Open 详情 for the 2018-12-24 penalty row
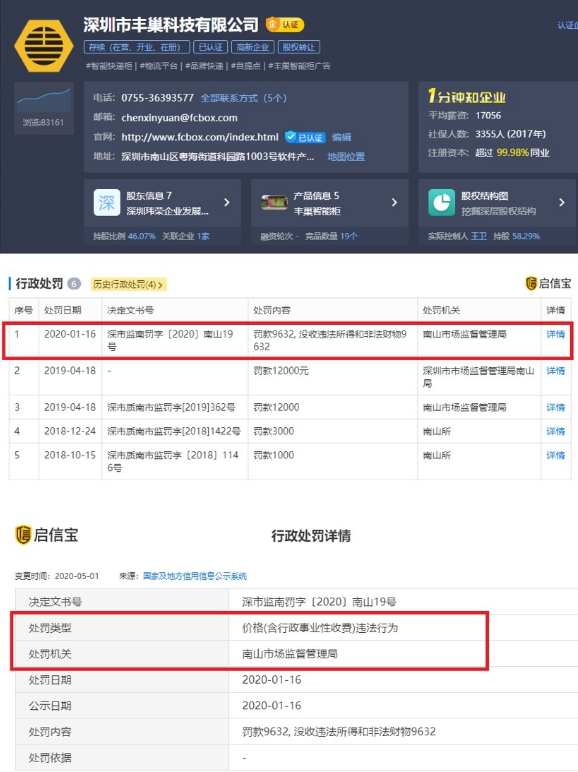 click(555, 431)
